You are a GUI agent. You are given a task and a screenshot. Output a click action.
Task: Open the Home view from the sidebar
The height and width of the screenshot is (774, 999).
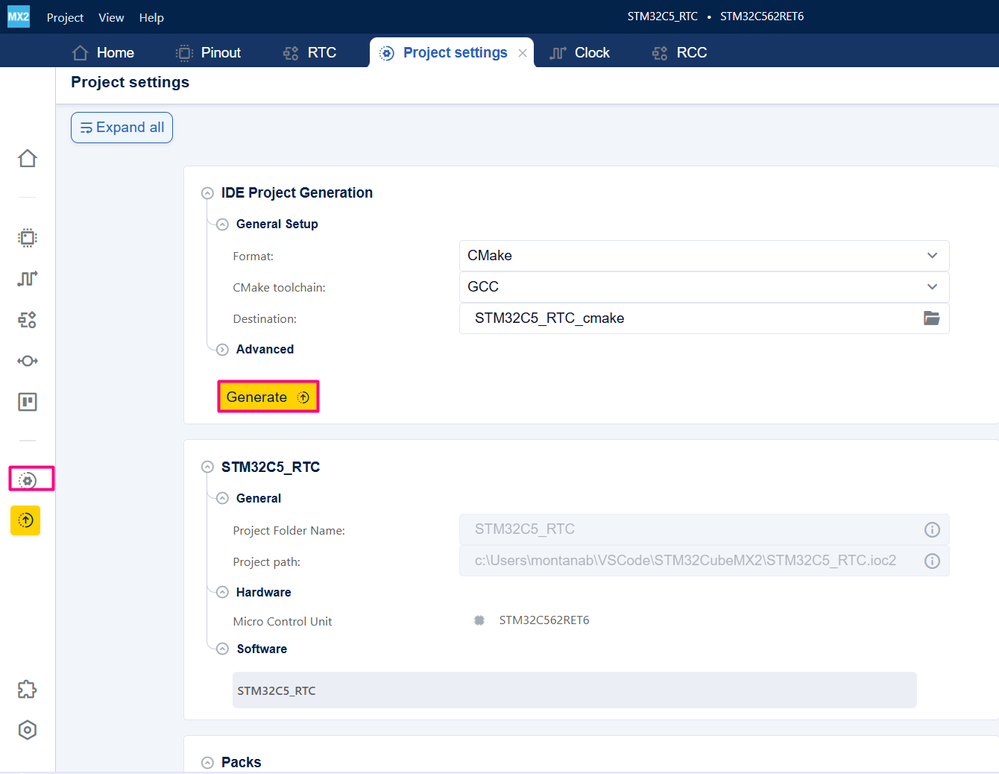[27, 158]
